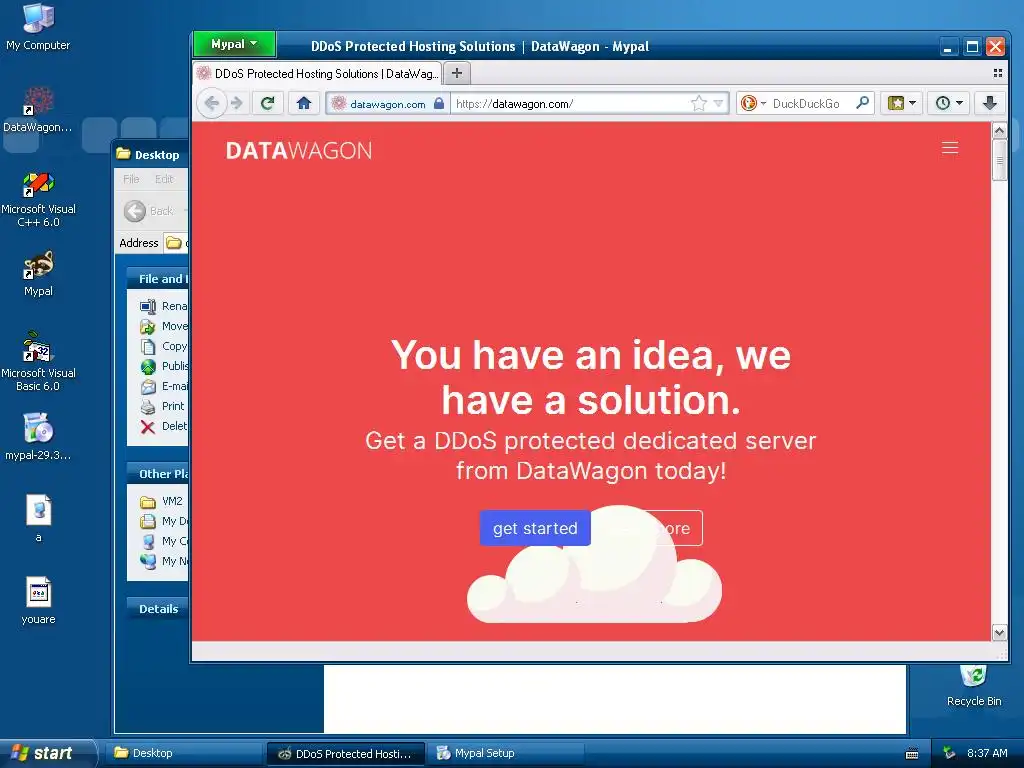
Task: Click the 8:37 AM clock
Action: pos(987,753)
